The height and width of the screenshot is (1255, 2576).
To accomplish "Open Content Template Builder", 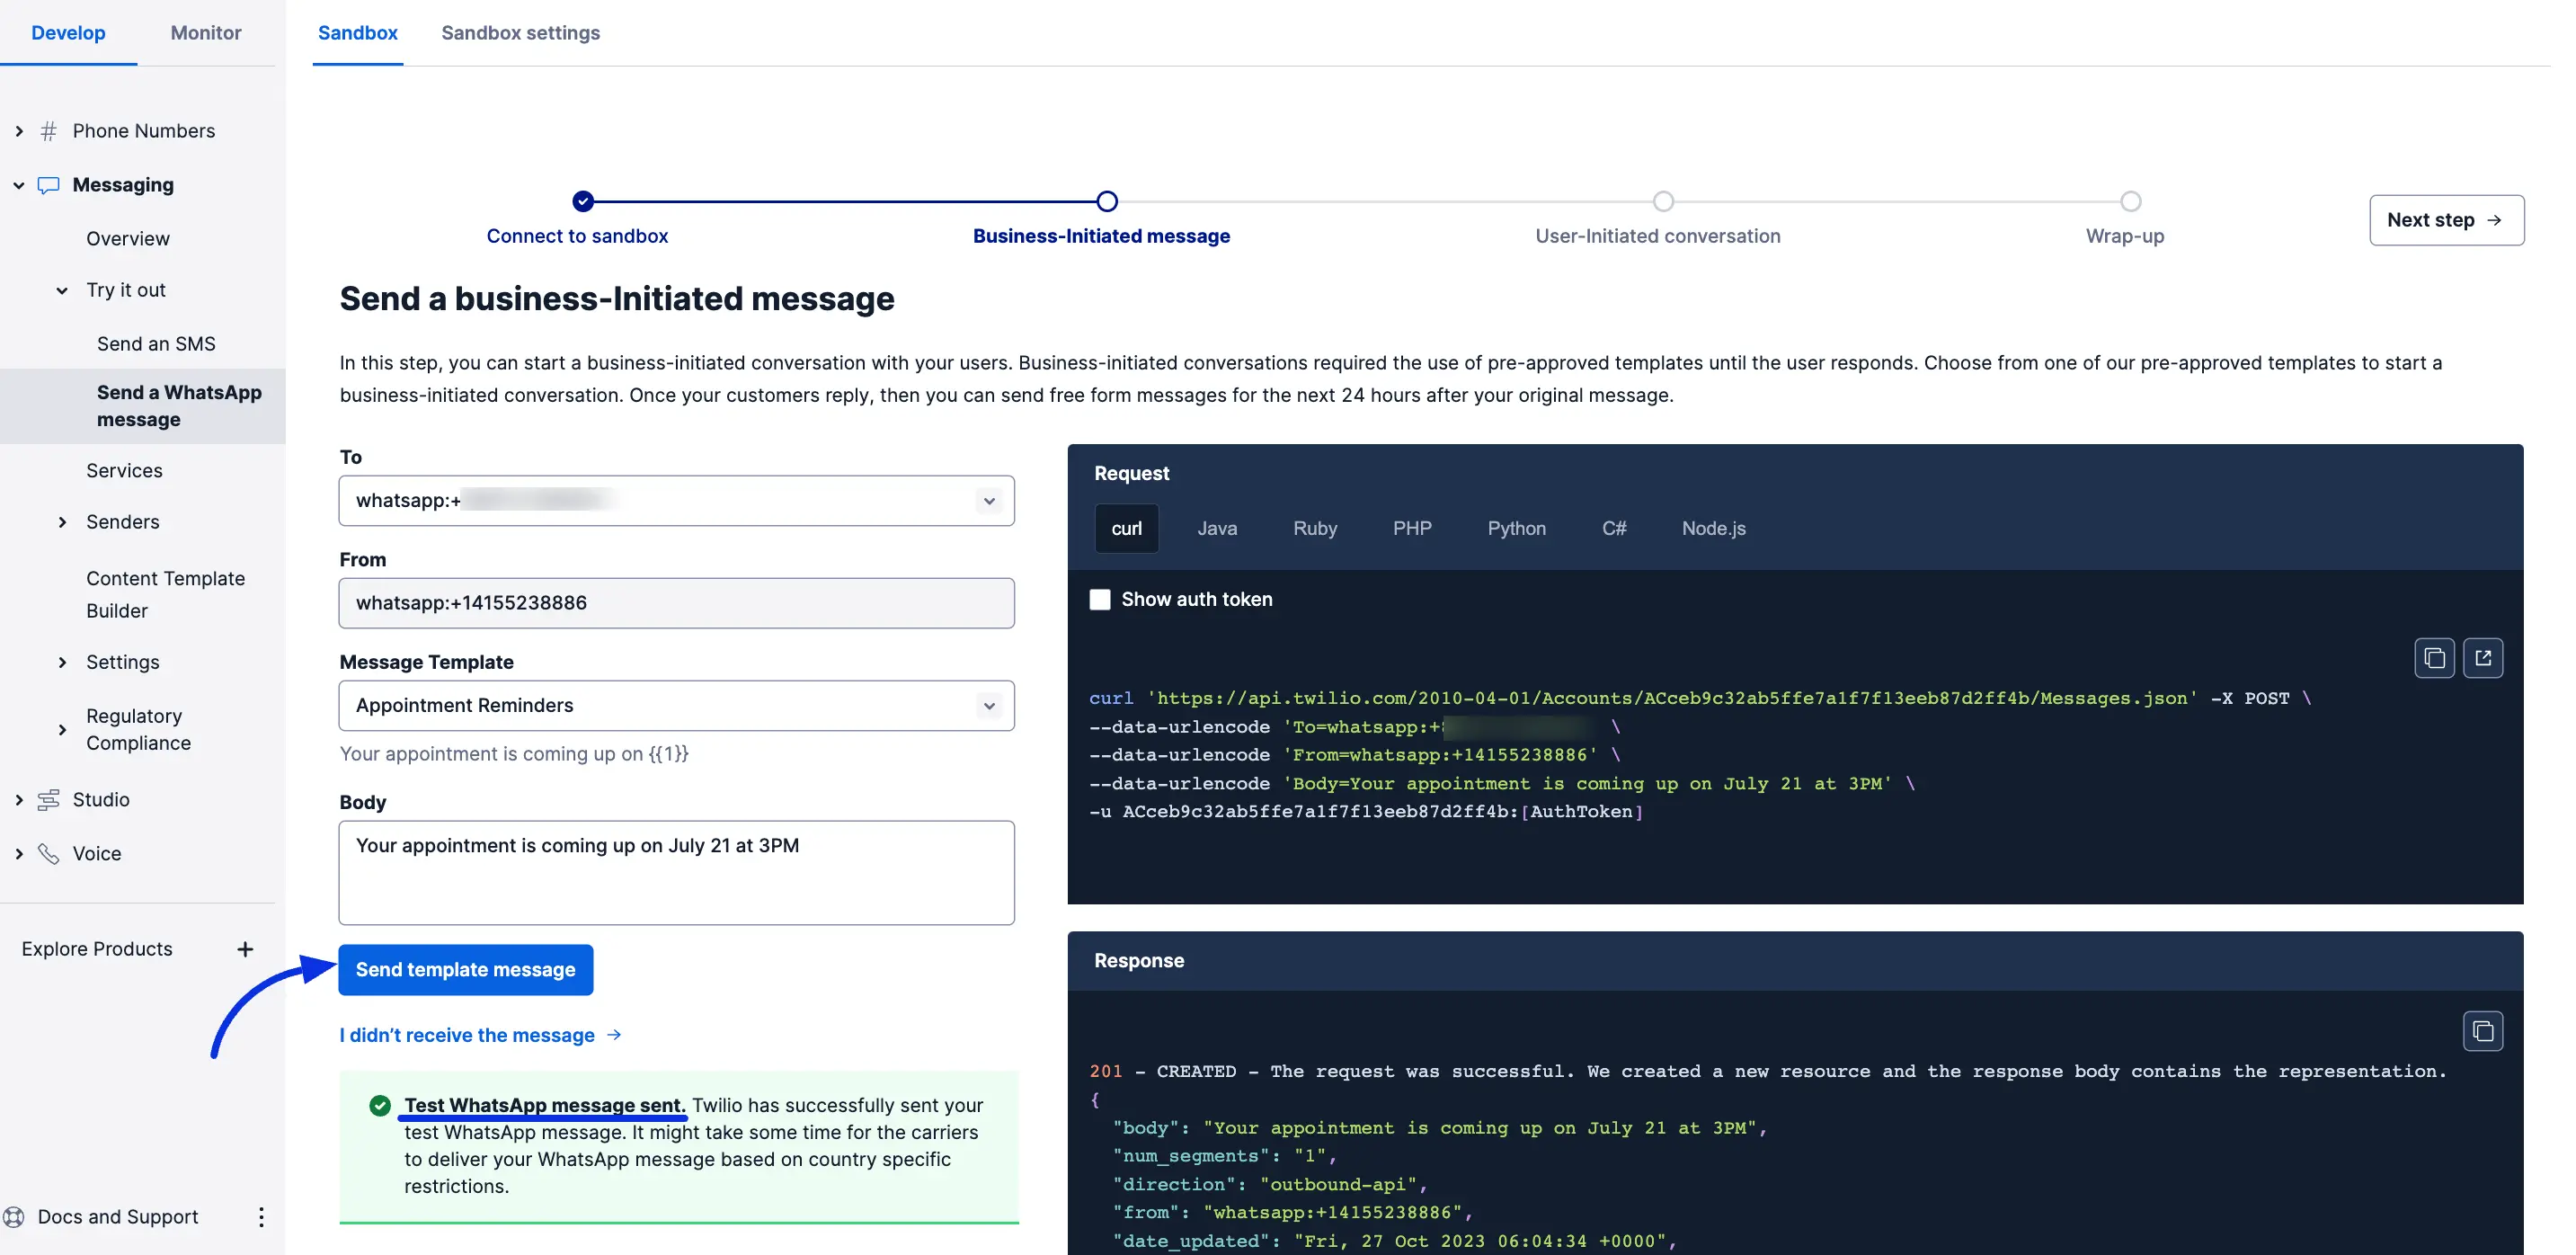I will click(x=166, y=594).
